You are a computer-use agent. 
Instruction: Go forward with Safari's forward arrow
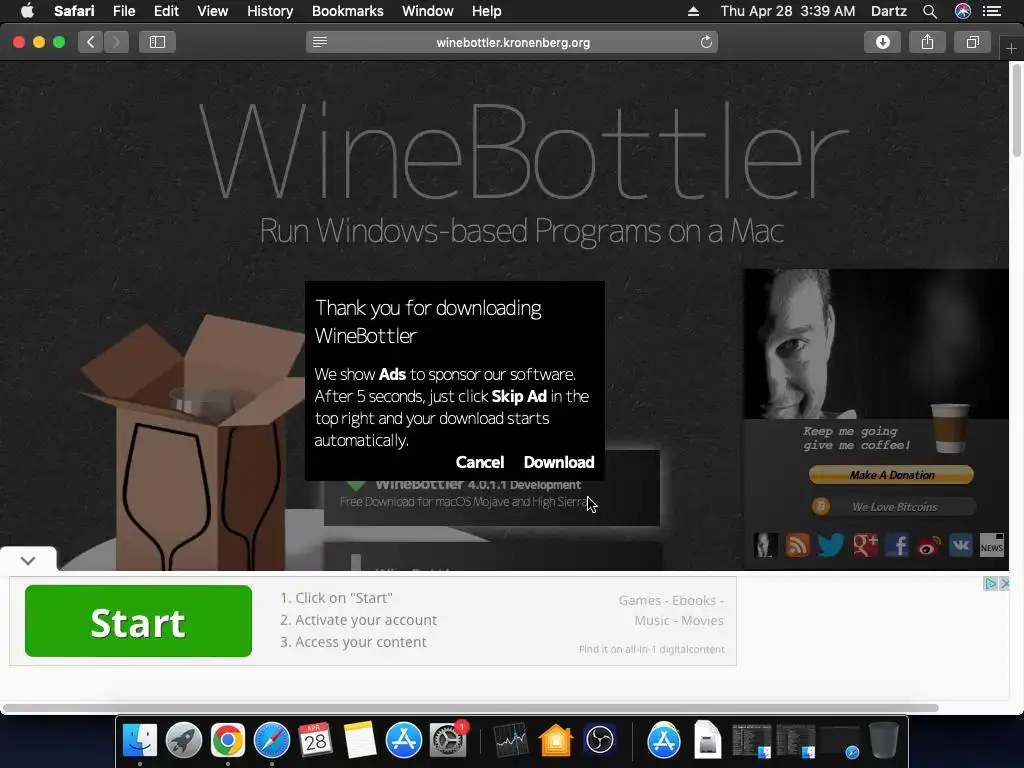coord(116,42)
